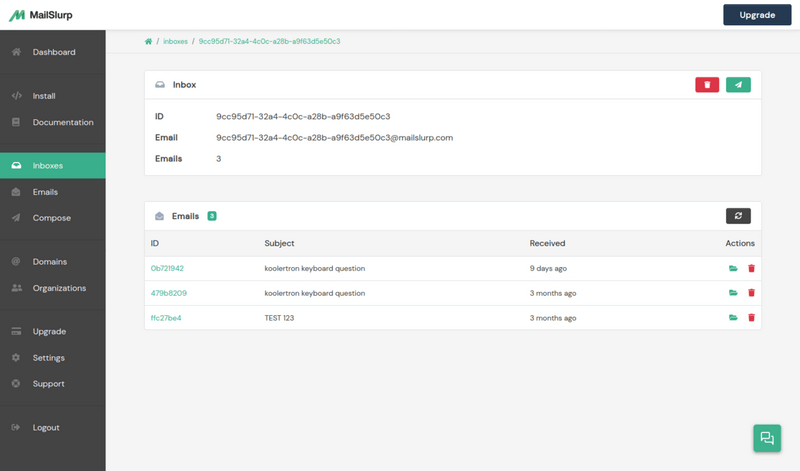Click the Received column header
800x471 pixels.
(x=547, y=243)
